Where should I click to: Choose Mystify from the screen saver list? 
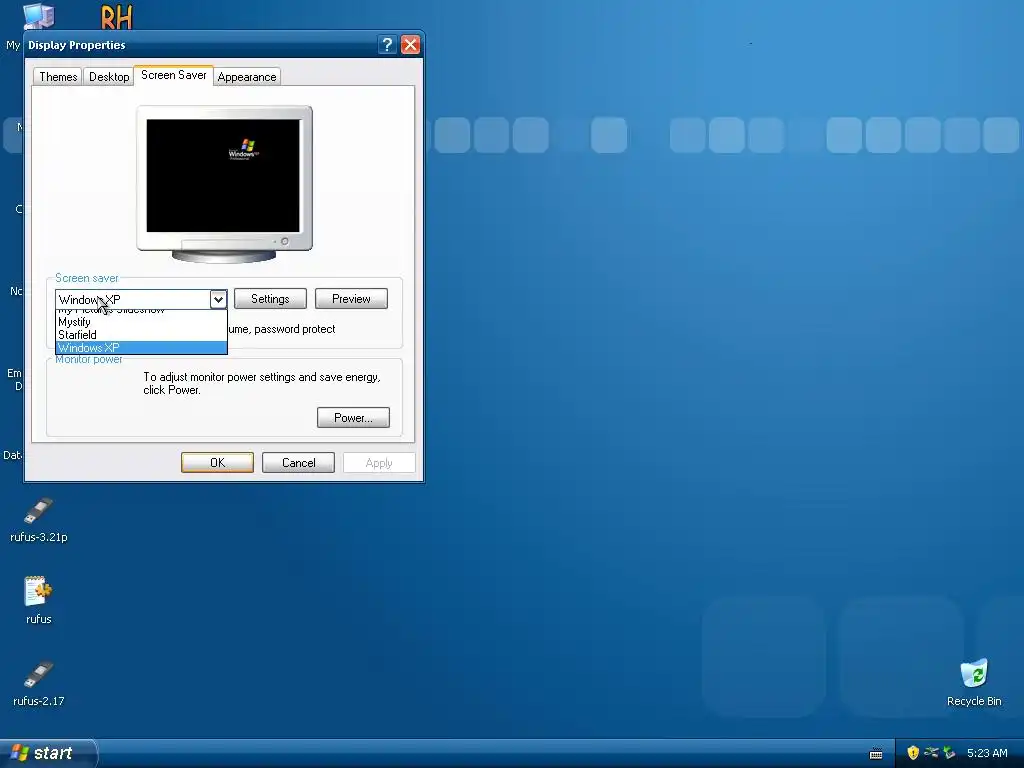(x=141, y=322)
